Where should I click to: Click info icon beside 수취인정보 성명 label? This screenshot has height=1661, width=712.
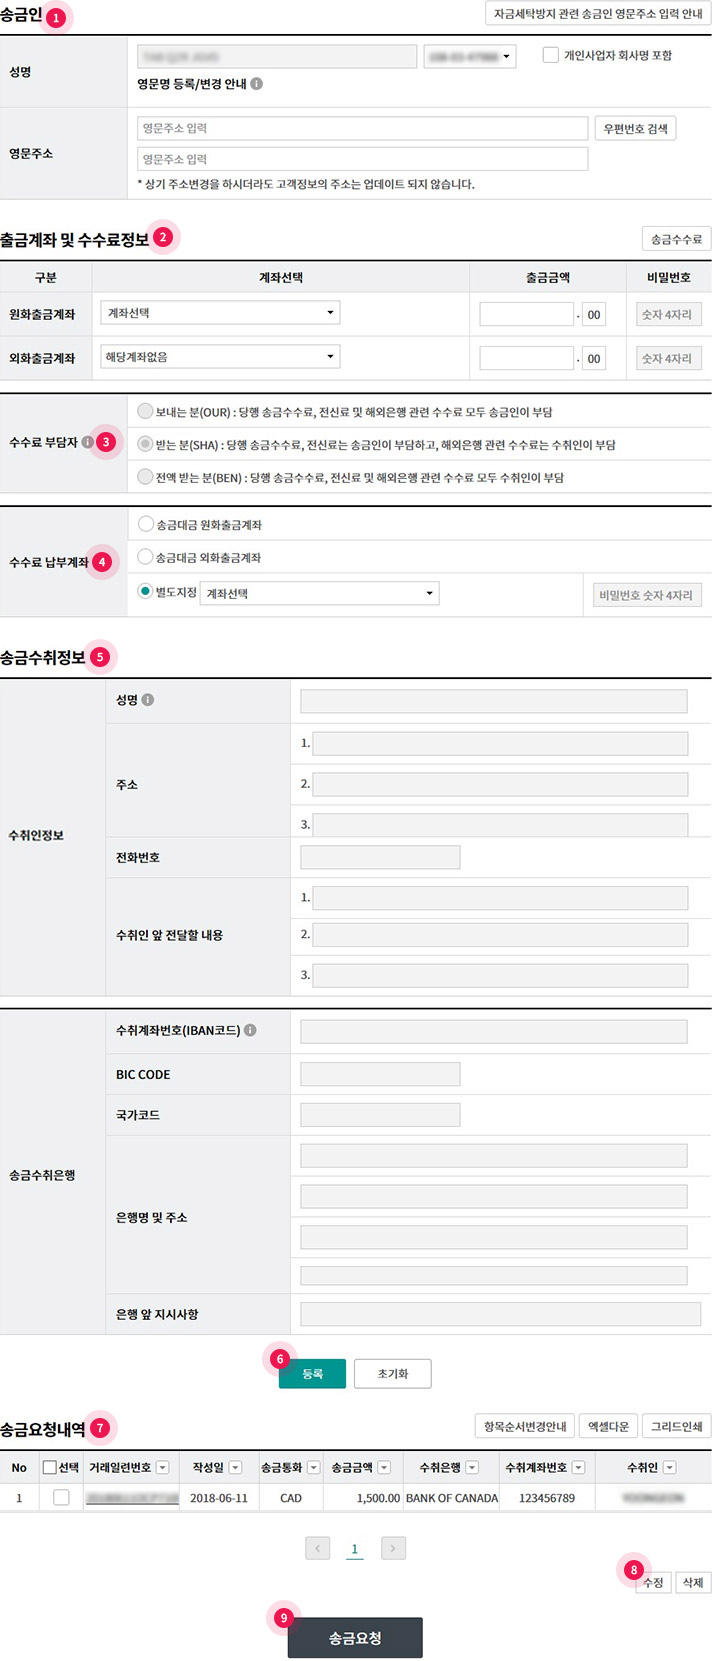click(x=148, y=700)
